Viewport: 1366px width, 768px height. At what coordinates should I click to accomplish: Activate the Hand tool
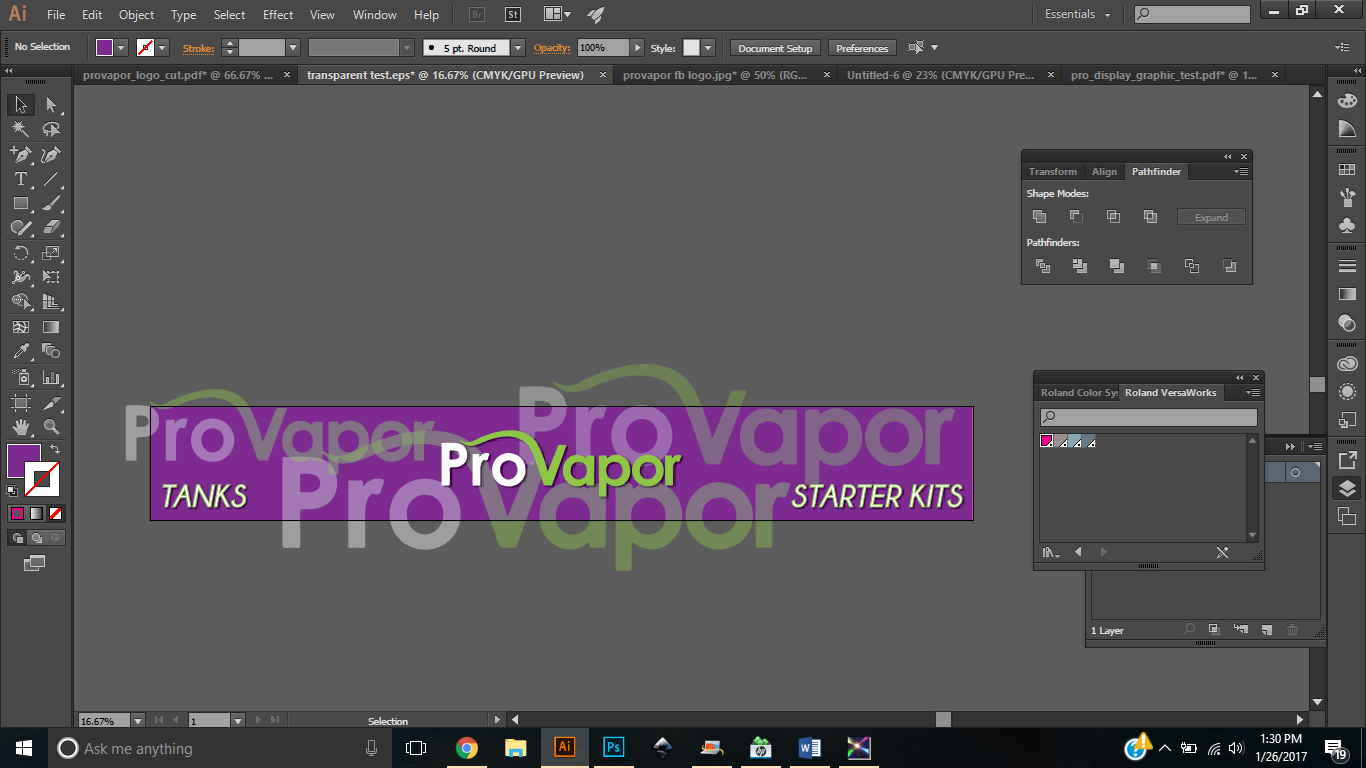[x=21, y=427]
